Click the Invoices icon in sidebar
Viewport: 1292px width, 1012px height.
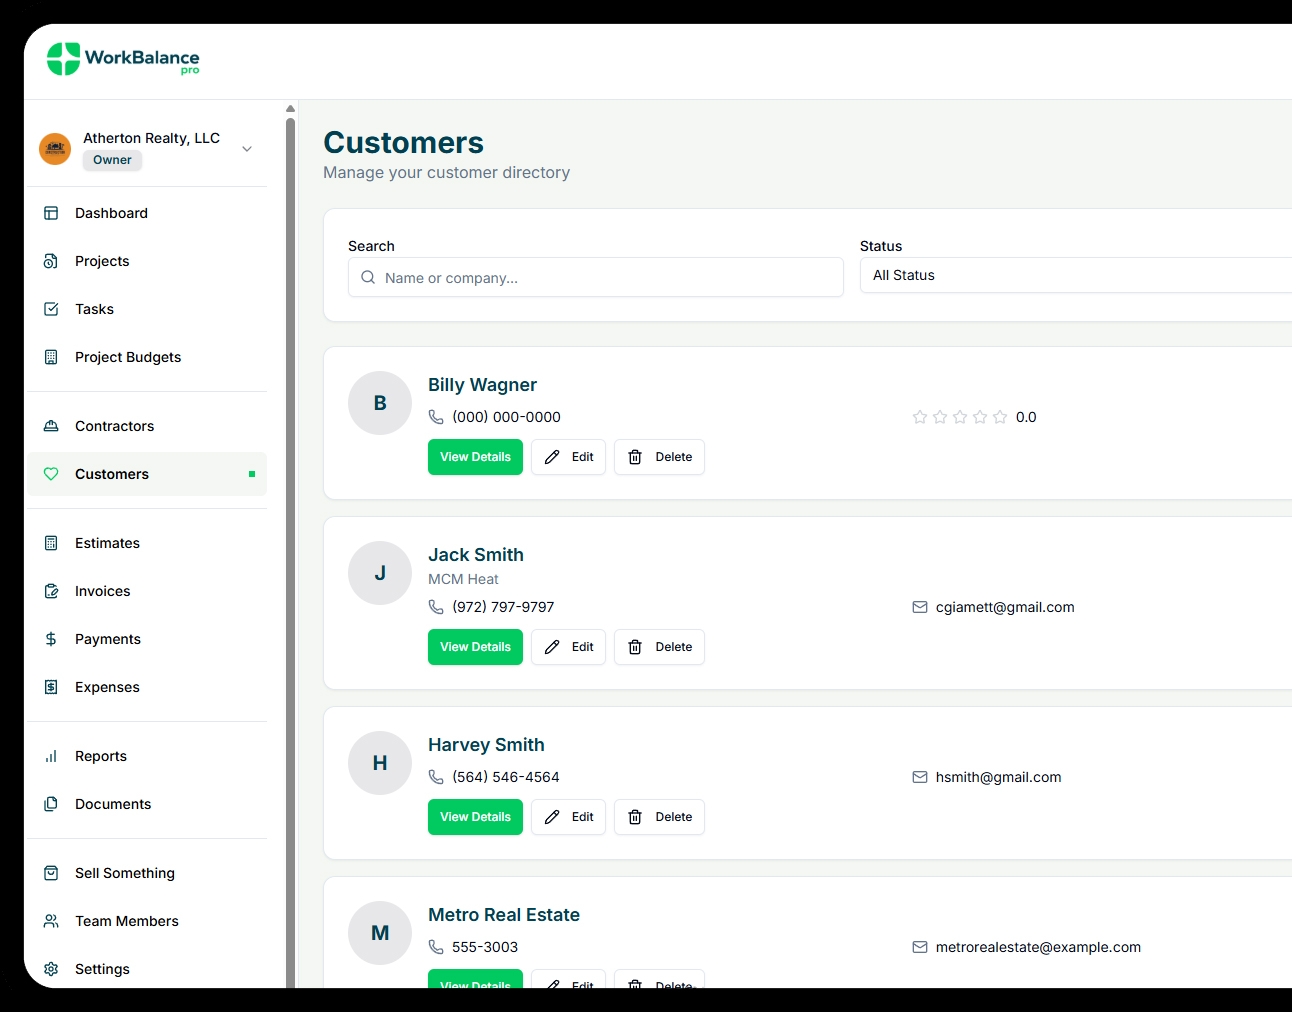(51, 591)
